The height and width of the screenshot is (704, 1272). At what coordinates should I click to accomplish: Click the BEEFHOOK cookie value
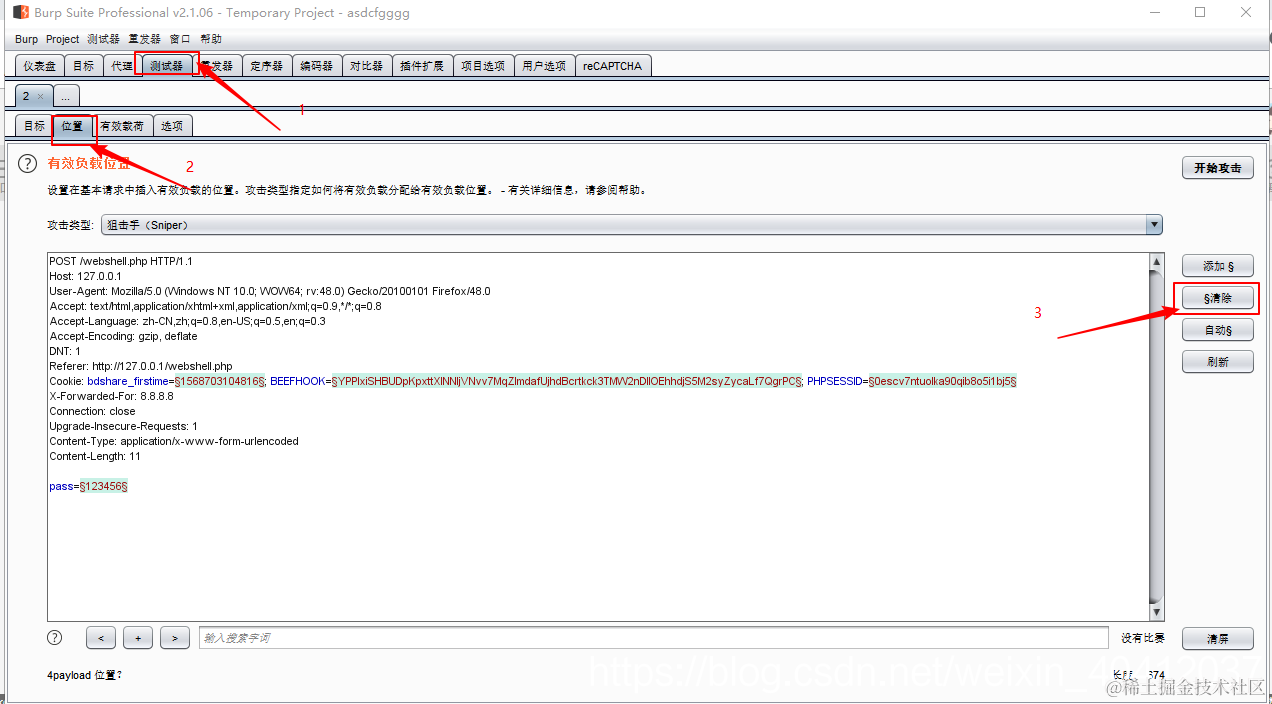[x=567, y=381]
